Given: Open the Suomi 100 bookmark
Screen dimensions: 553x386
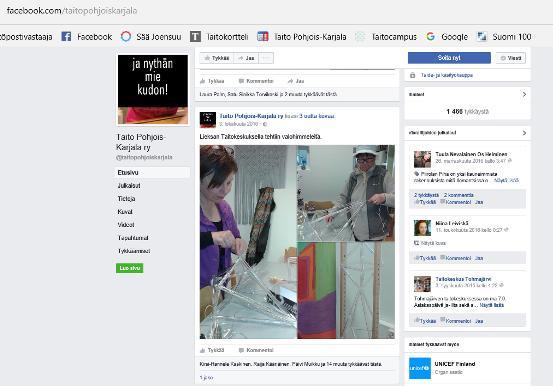Looking at the screenshot, I should (504, 37).
